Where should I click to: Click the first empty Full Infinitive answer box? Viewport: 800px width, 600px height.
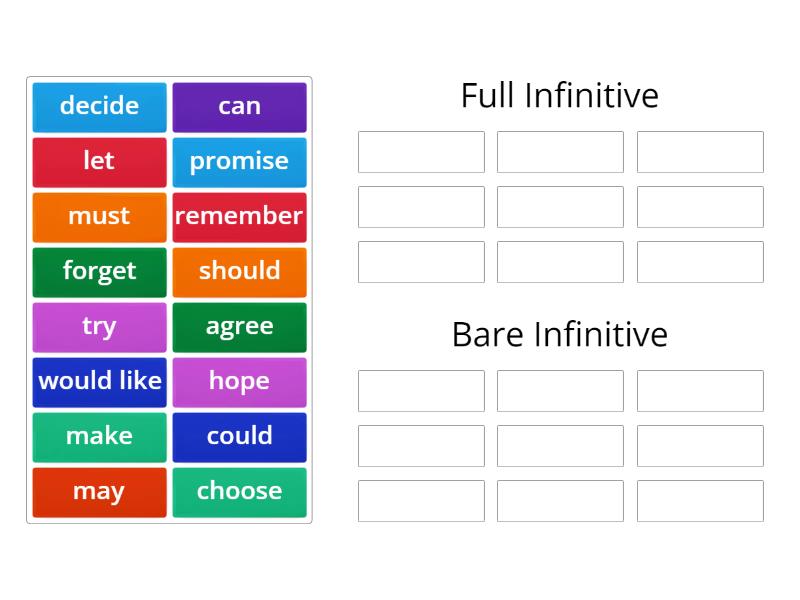point(421,152)
